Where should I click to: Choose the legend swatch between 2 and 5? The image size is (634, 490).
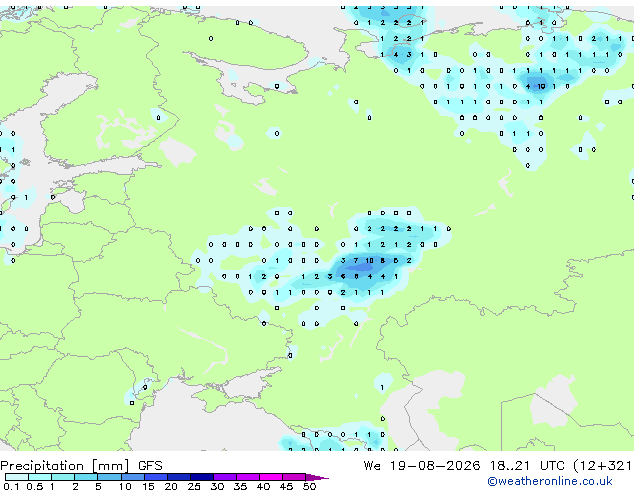(x=86, y=477)
